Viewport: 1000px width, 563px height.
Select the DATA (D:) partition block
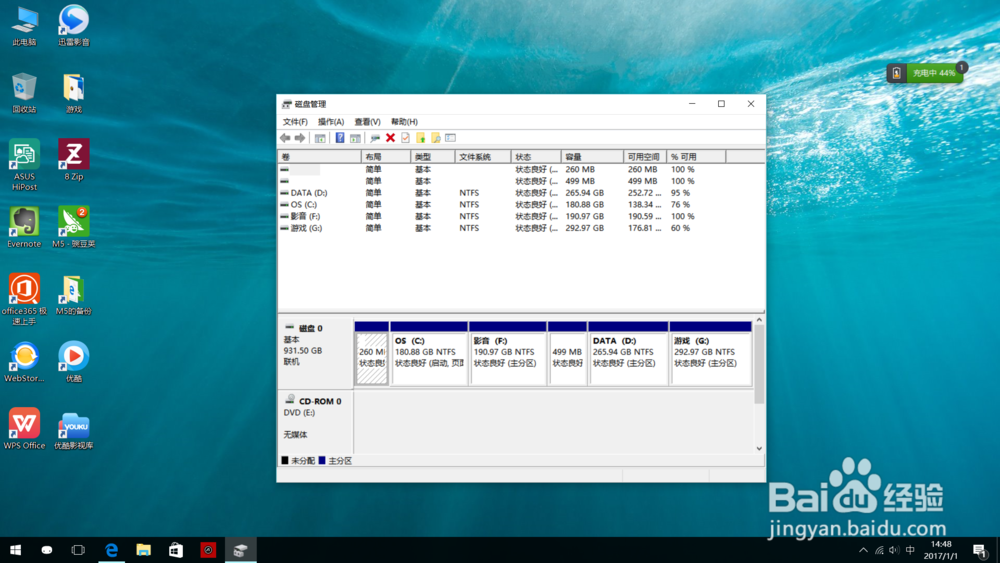pos(628,354)
